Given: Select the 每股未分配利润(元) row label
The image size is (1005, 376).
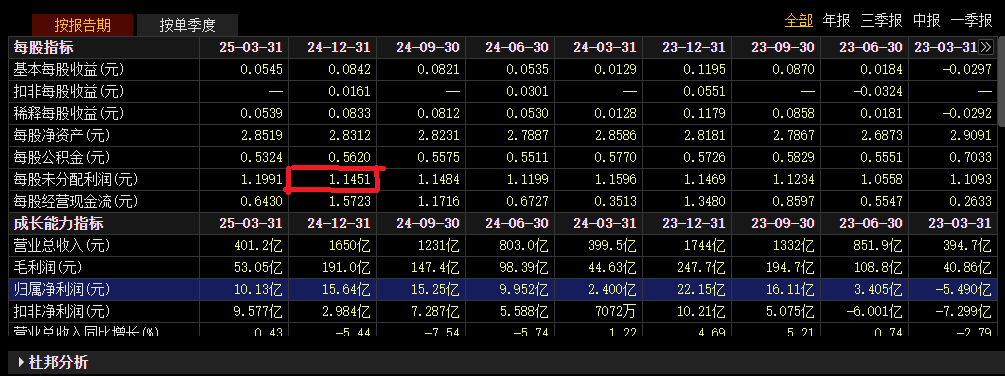Looking at the screenshot, I should pyautogui.click(x=76, y=180).
